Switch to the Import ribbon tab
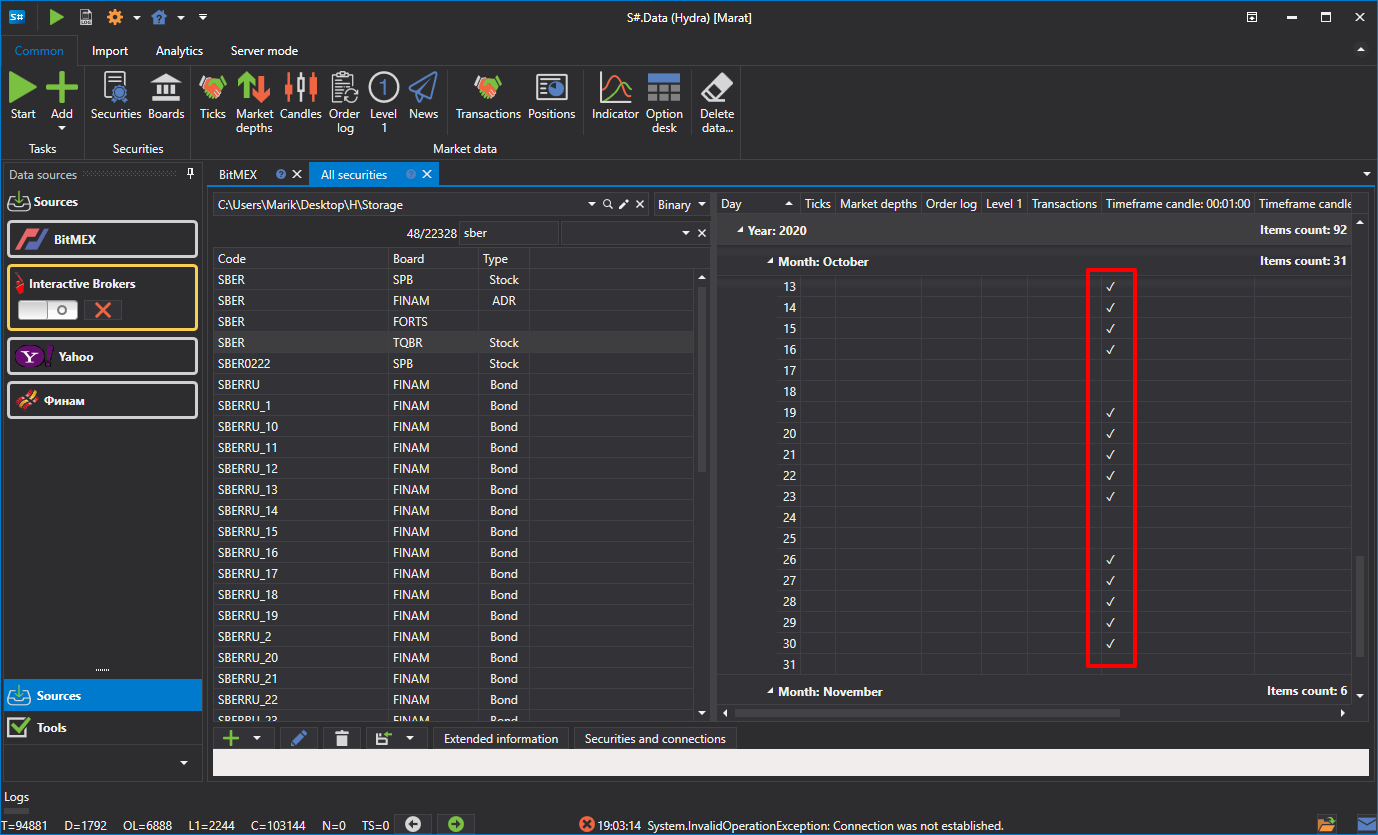Viewport: 1378px width, 835px height. click(x=110, y=51)
